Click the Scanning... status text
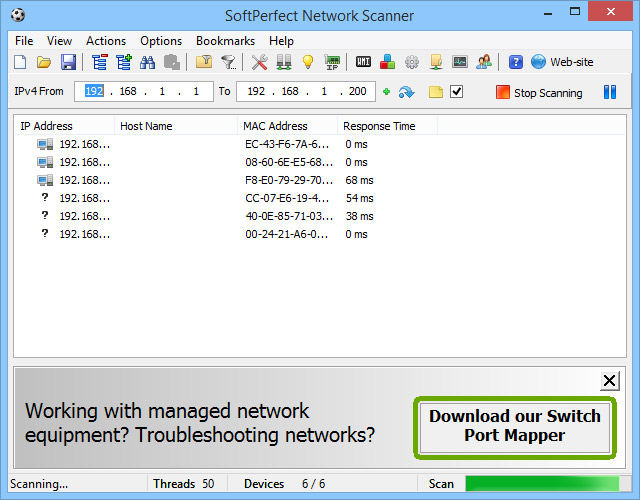 point(39,484)
